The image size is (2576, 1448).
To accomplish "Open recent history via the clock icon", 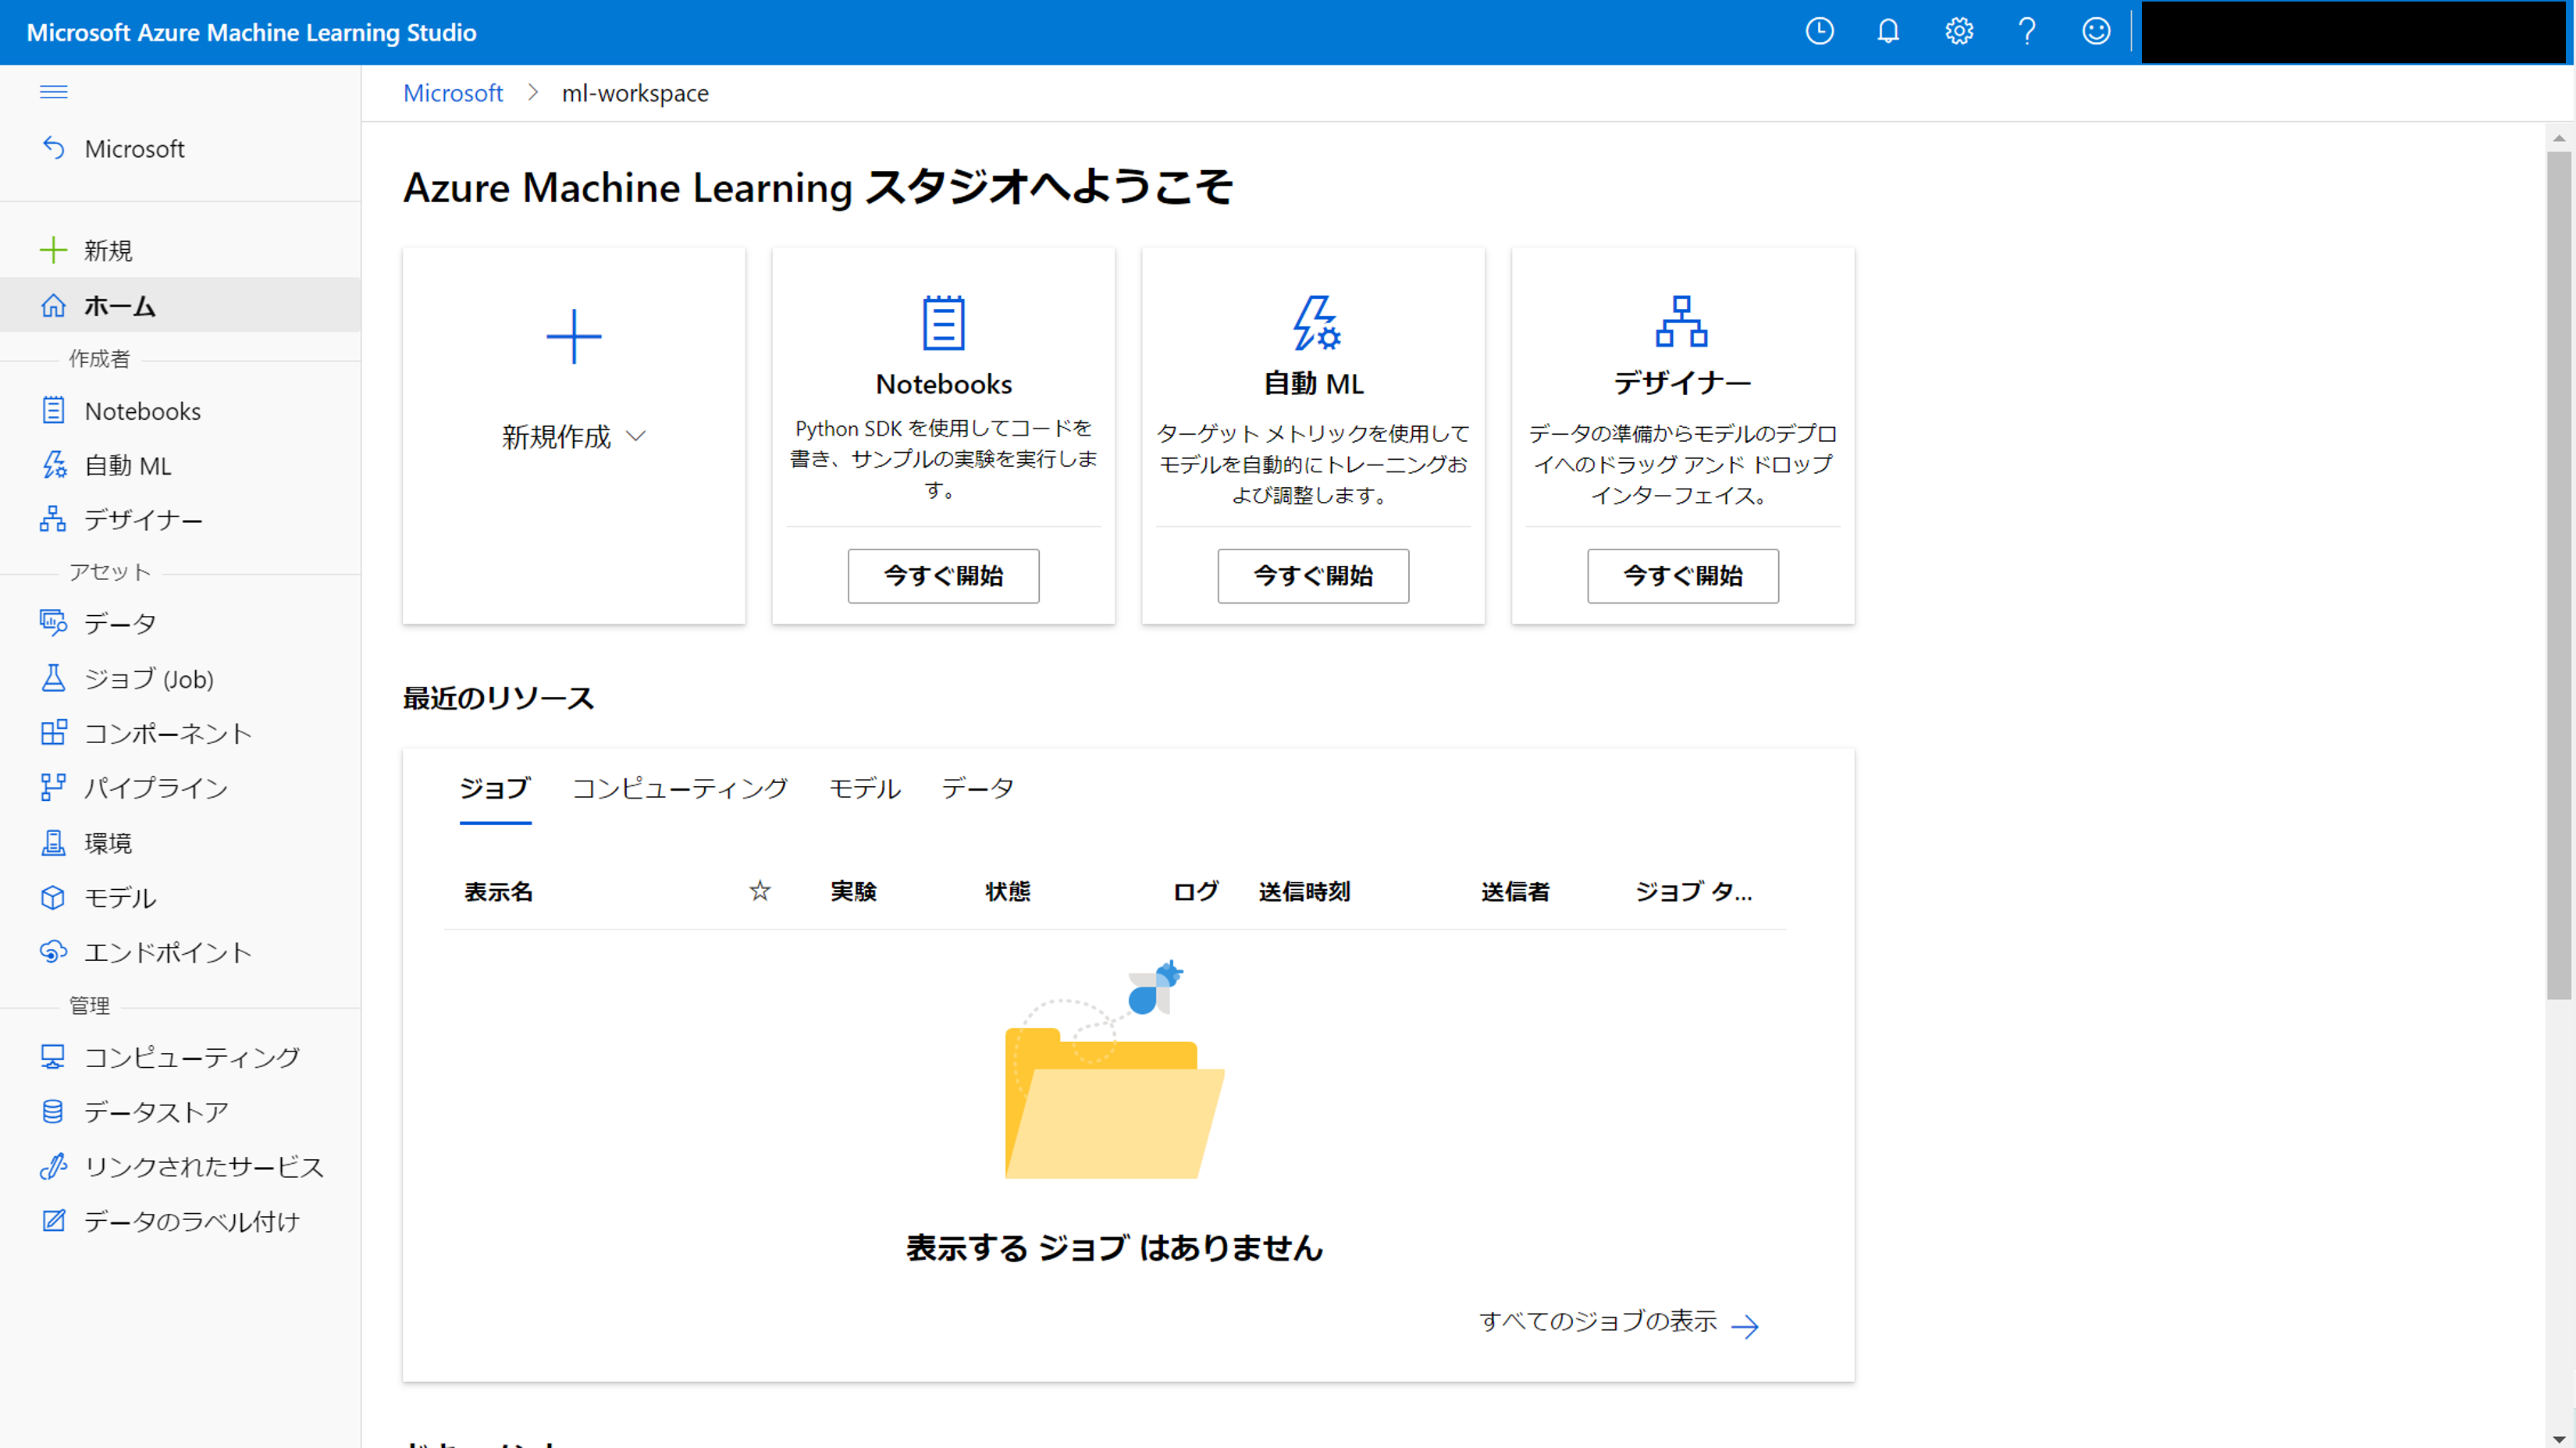I will (1820, 31).
